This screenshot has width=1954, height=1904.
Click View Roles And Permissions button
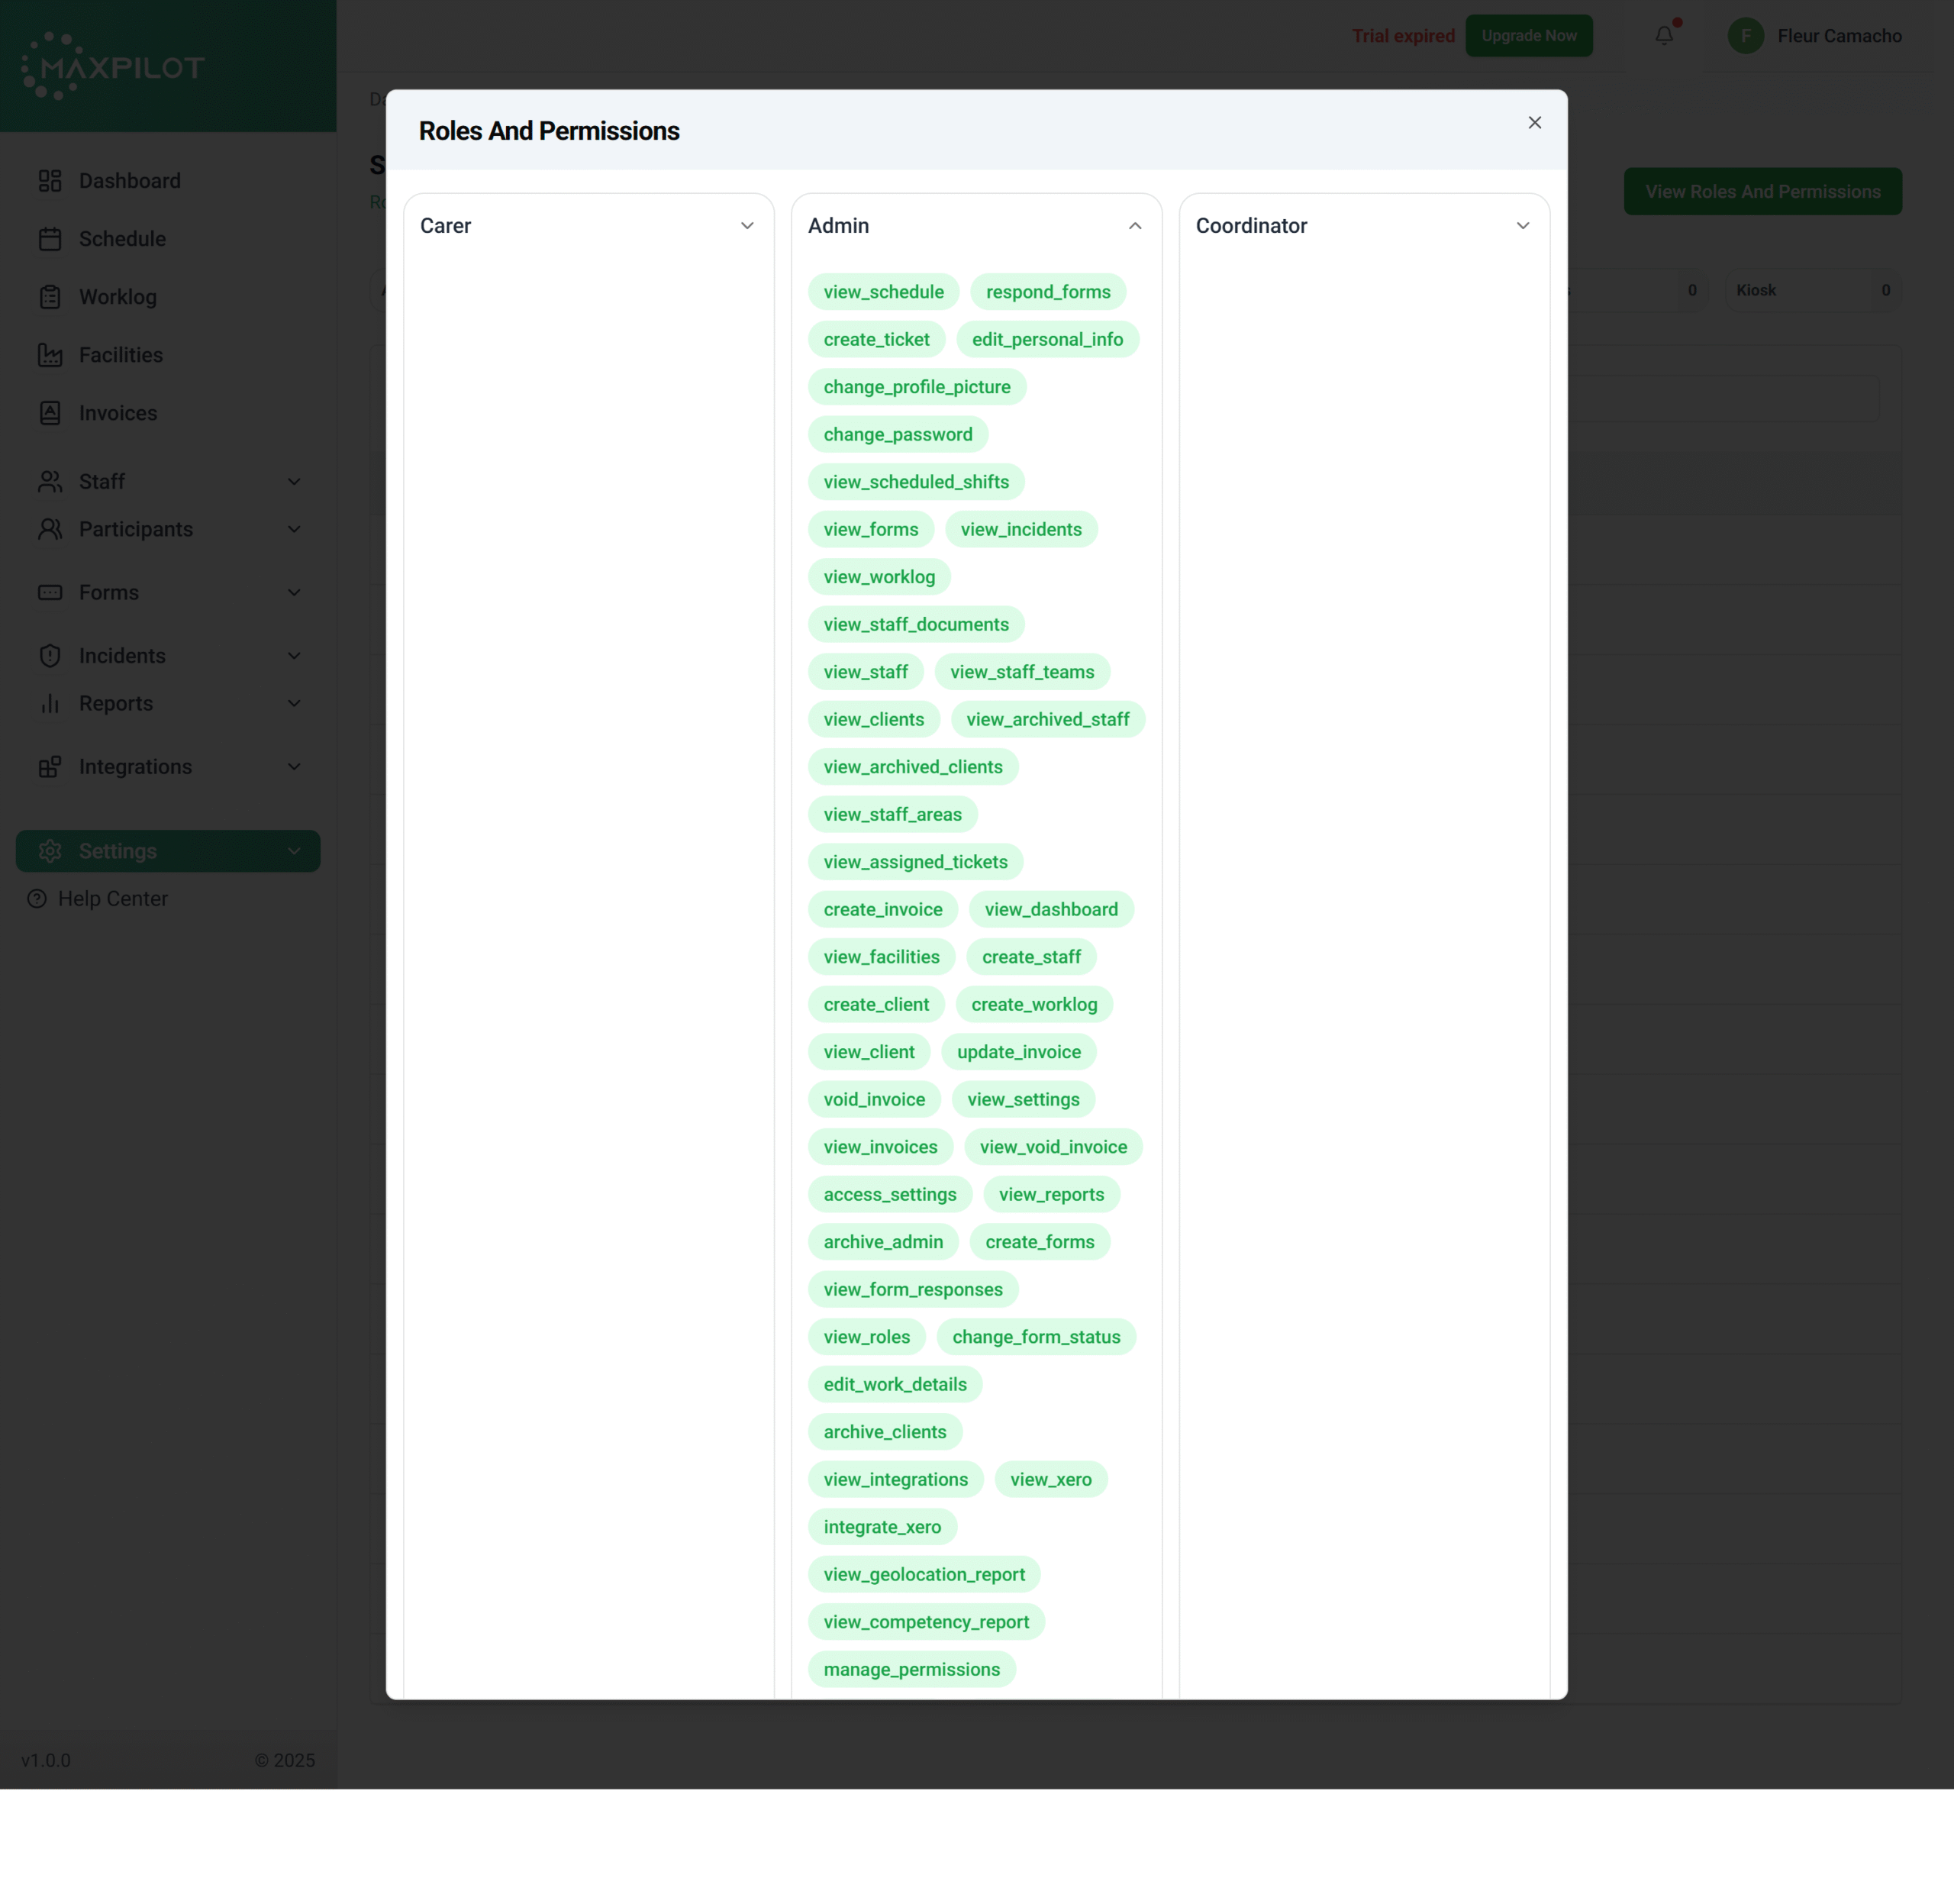pyautogui.click(x=1762, y=192)
